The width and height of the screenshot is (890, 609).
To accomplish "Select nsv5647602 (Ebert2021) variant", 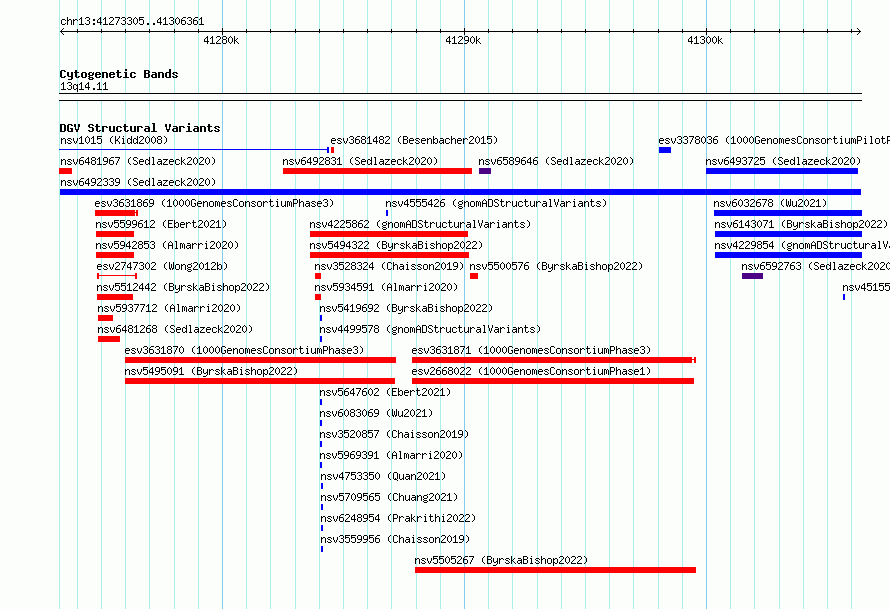I will (385, 392).
